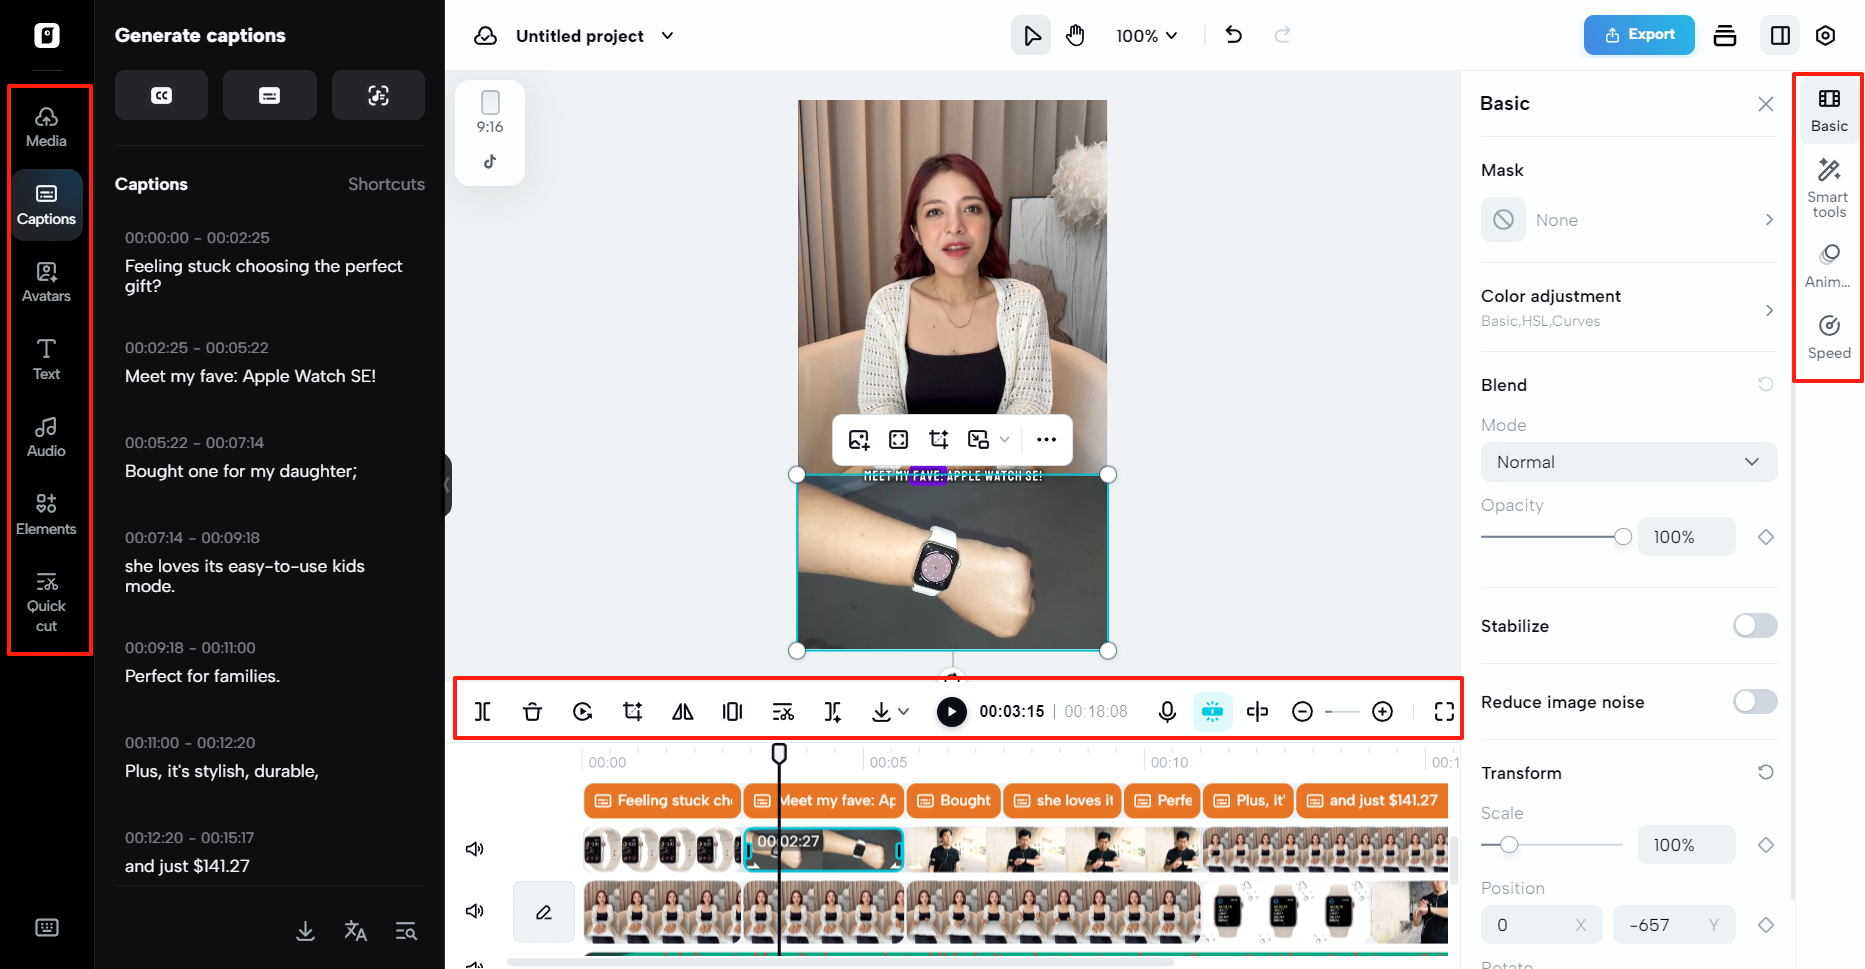Image resolution: width=1865 pixels, height=969 pixels.
Task: Open the Text panel
Action: [46, 360]
